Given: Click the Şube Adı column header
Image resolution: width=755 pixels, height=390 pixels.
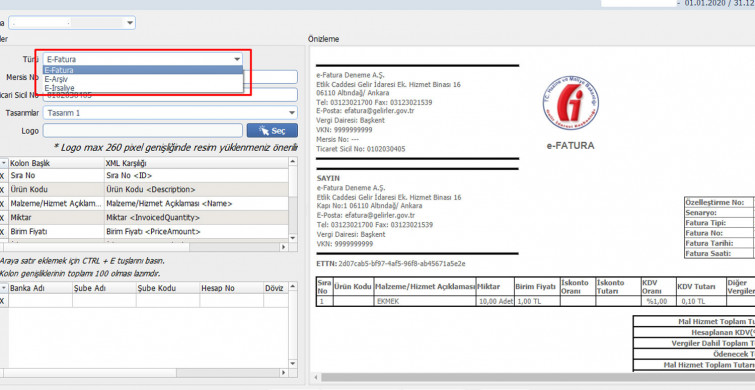Looking at the screenshot, I should (104, 288).
